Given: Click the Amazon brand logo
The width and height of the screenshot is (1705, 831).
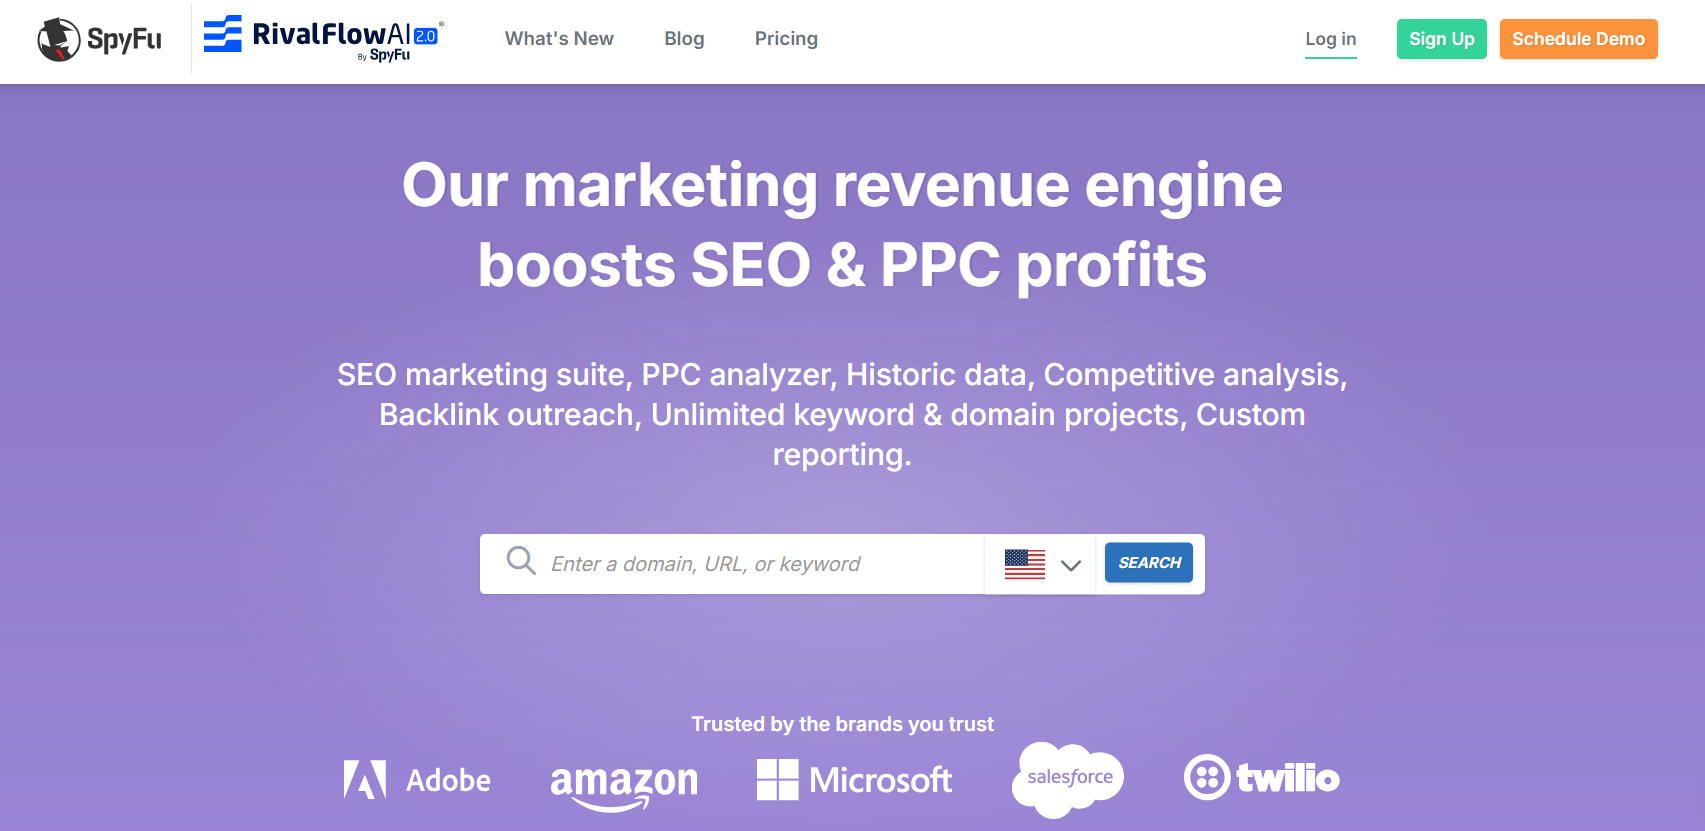Looking at the screenshot, I should (x=624, y=785).
